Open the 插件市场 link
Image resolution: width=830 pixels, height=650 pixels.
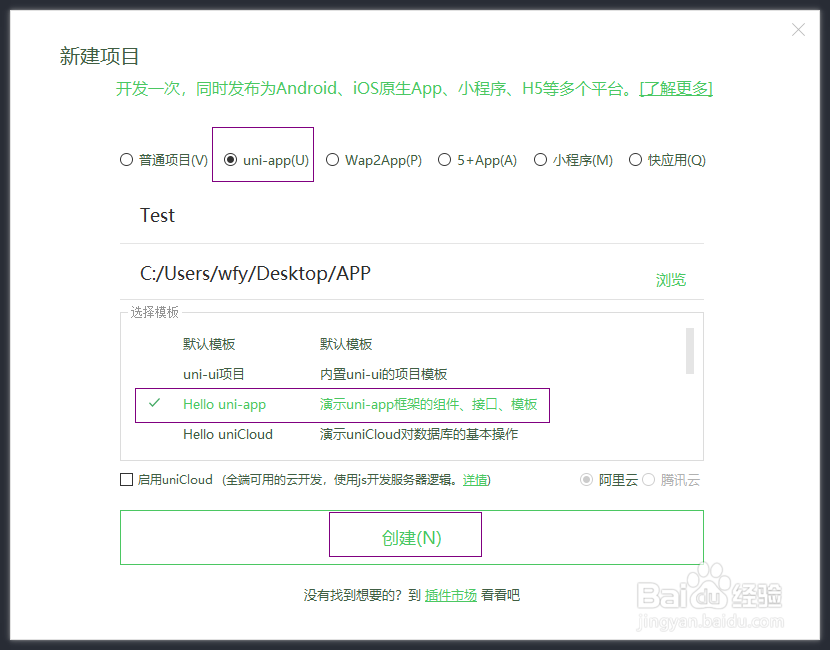coord(451,595)
